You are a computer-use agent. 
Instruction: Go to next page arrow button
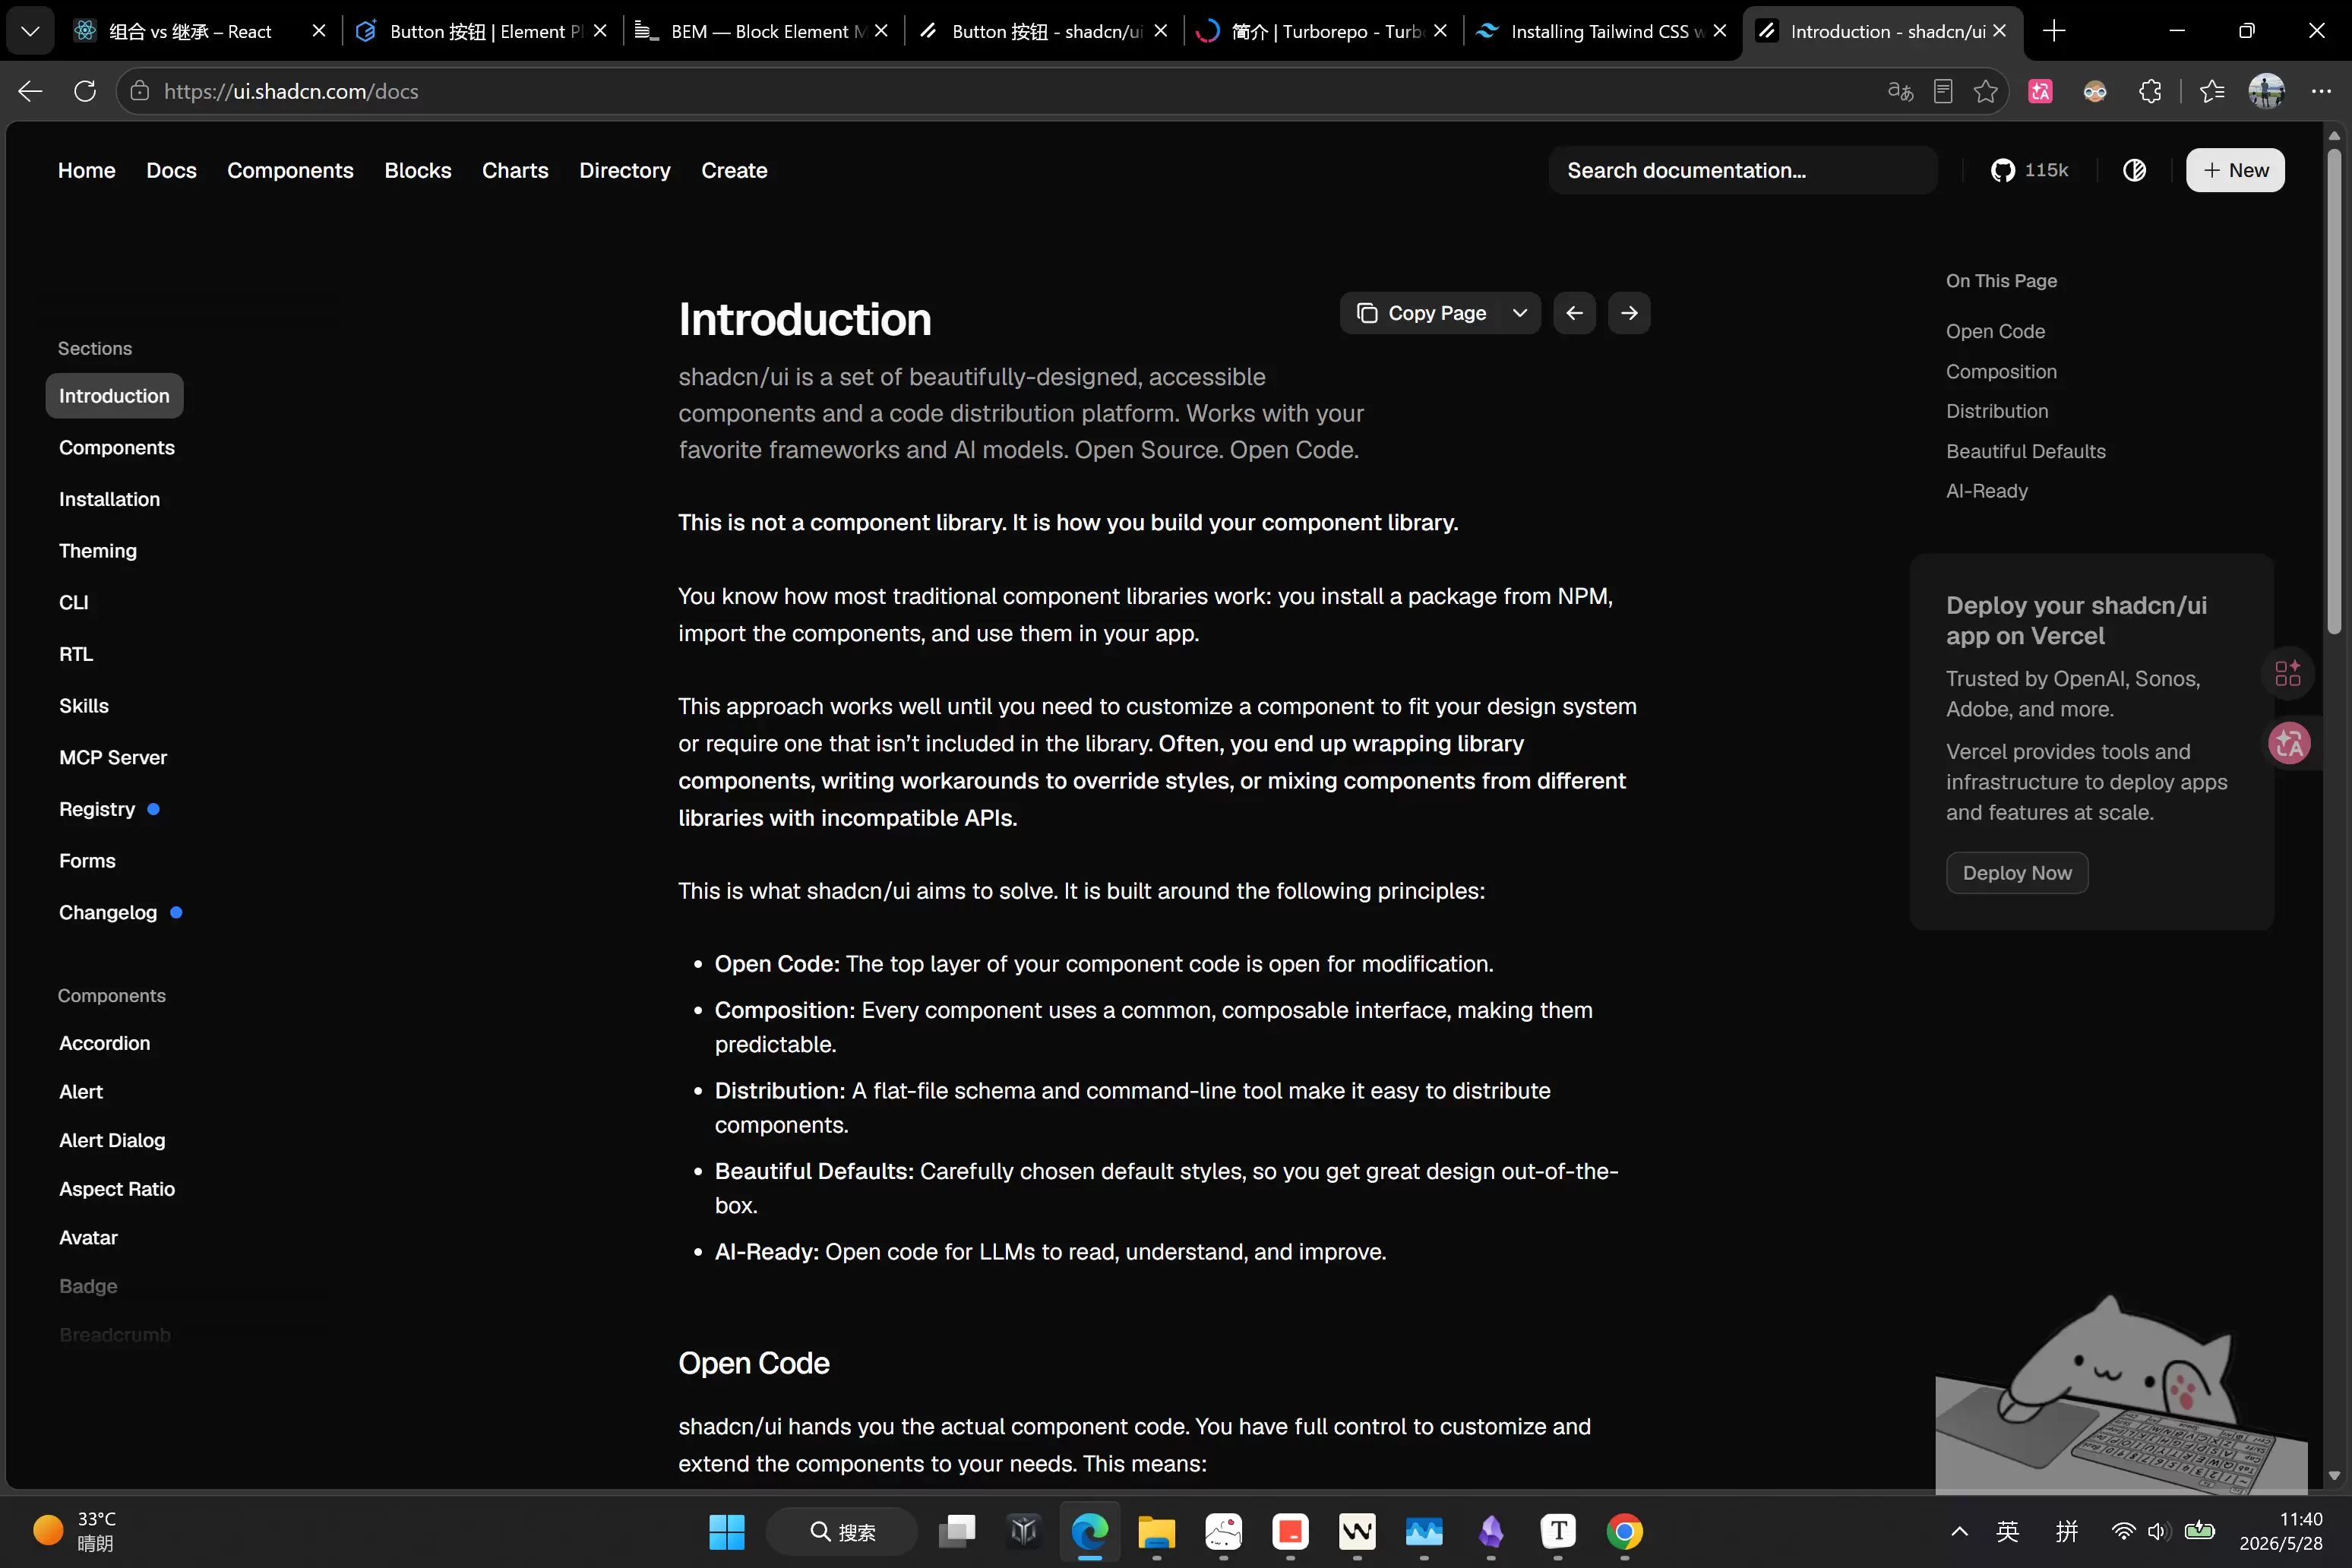1629,313
